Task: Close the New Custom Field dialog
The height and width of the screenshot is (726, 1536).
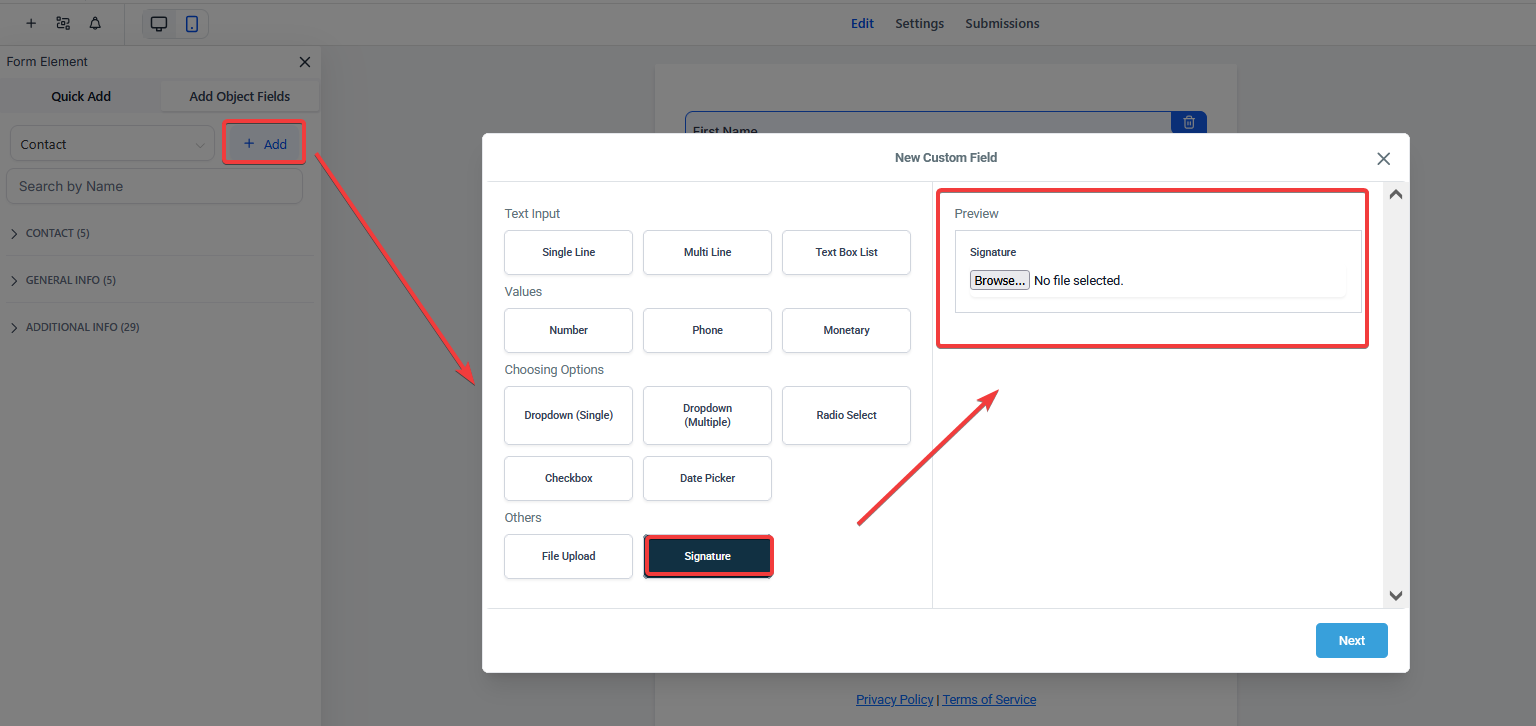Action: (x=1383, y=159)
